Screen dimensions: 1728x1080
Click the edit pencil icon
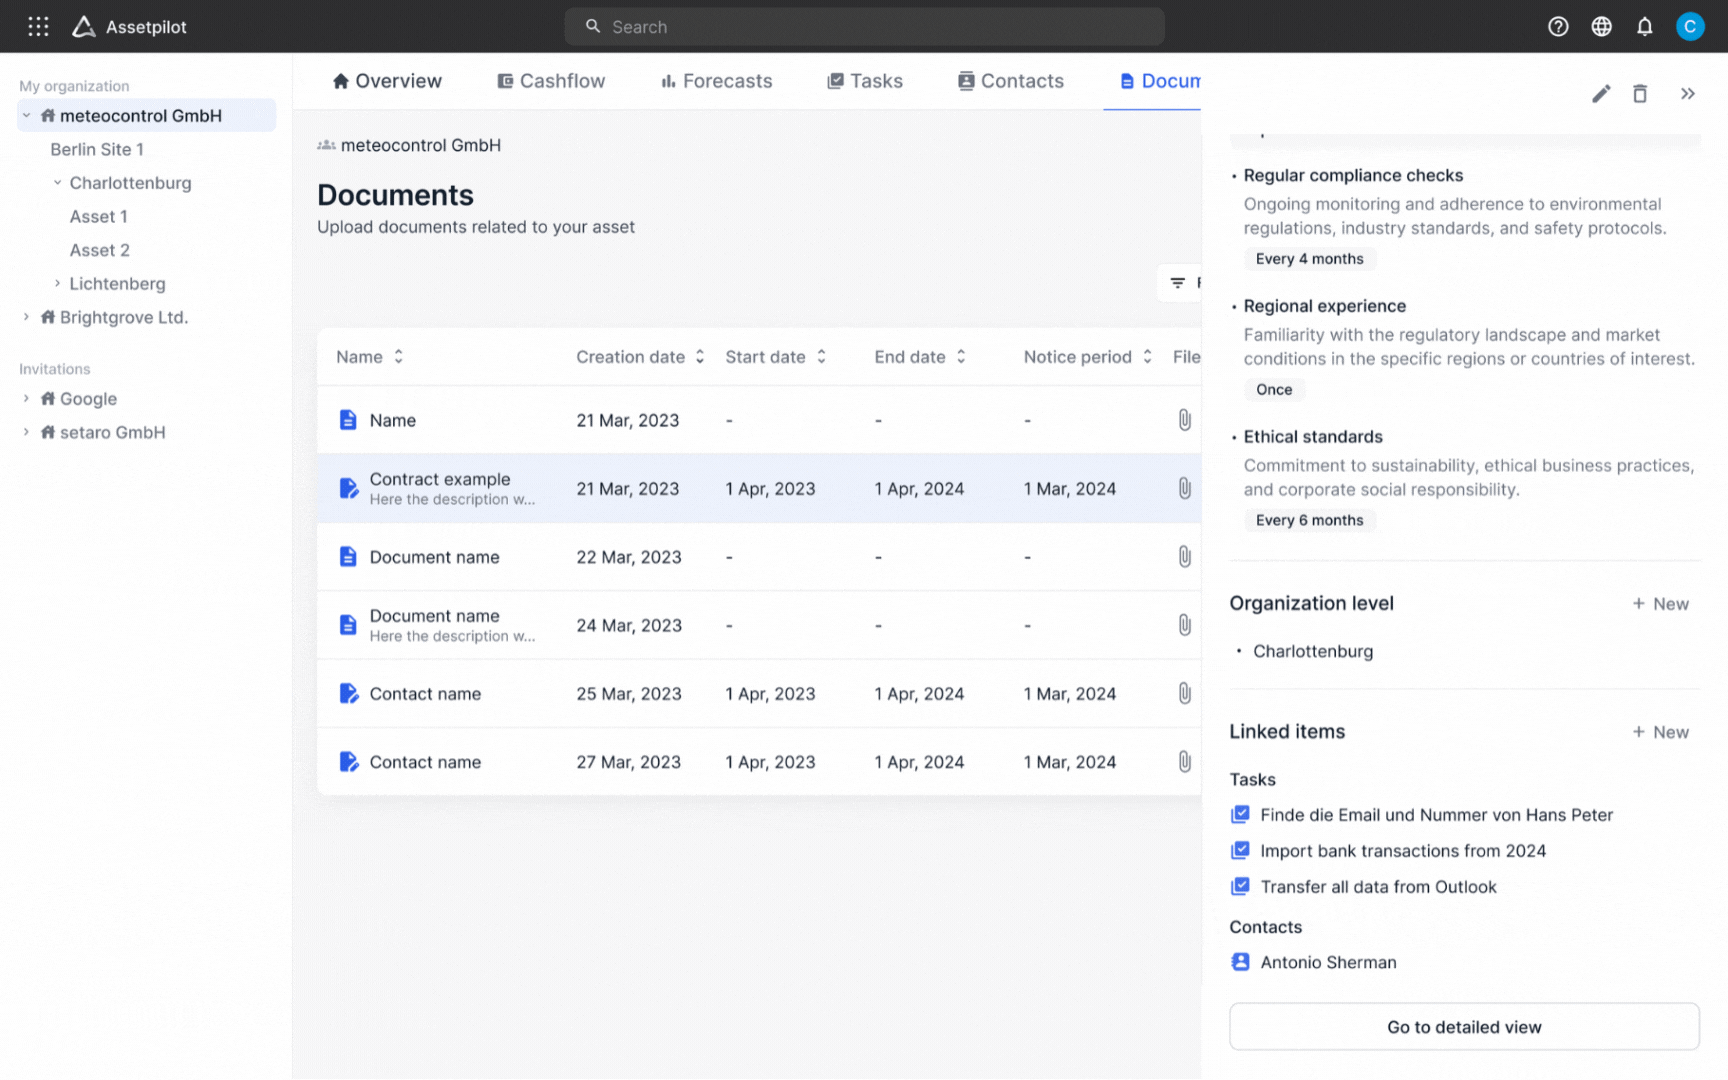click(x=1601, y=94)
